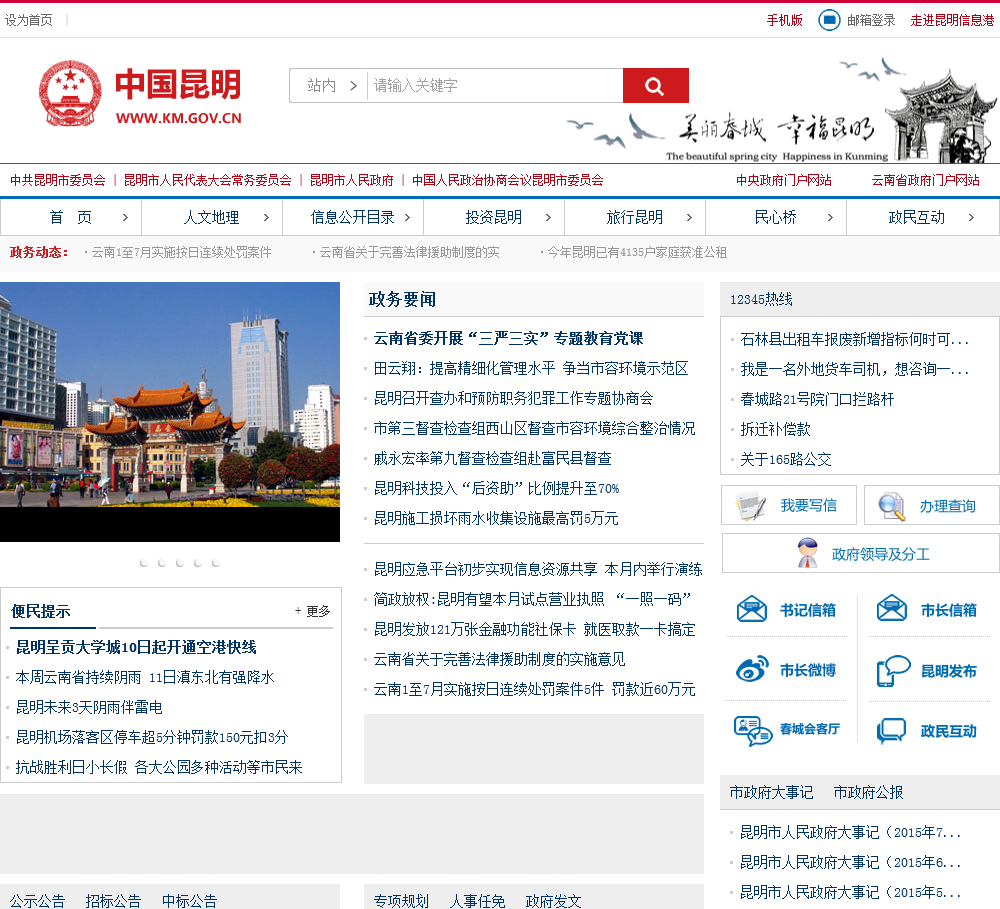Open the 投资昆明 navigation menu

[494, 218]
